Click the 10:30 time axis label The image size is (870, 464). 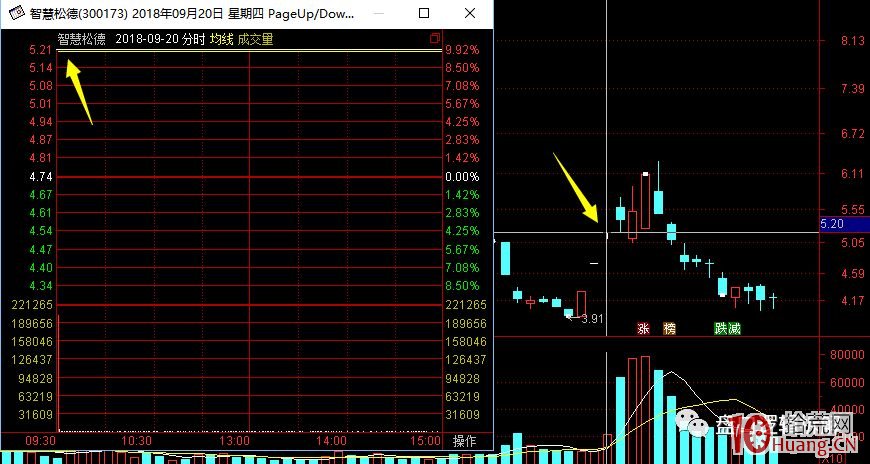(x=136, y=441)
